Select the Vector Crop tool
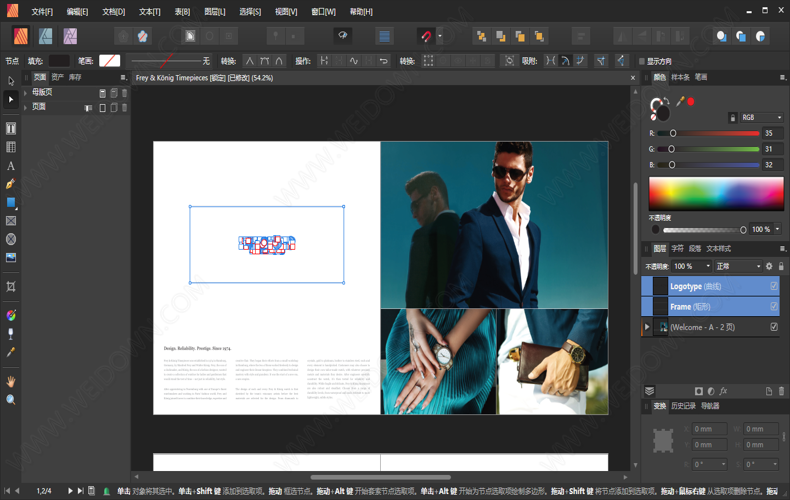This screenshot has height=500, width=790. point(11,287)
